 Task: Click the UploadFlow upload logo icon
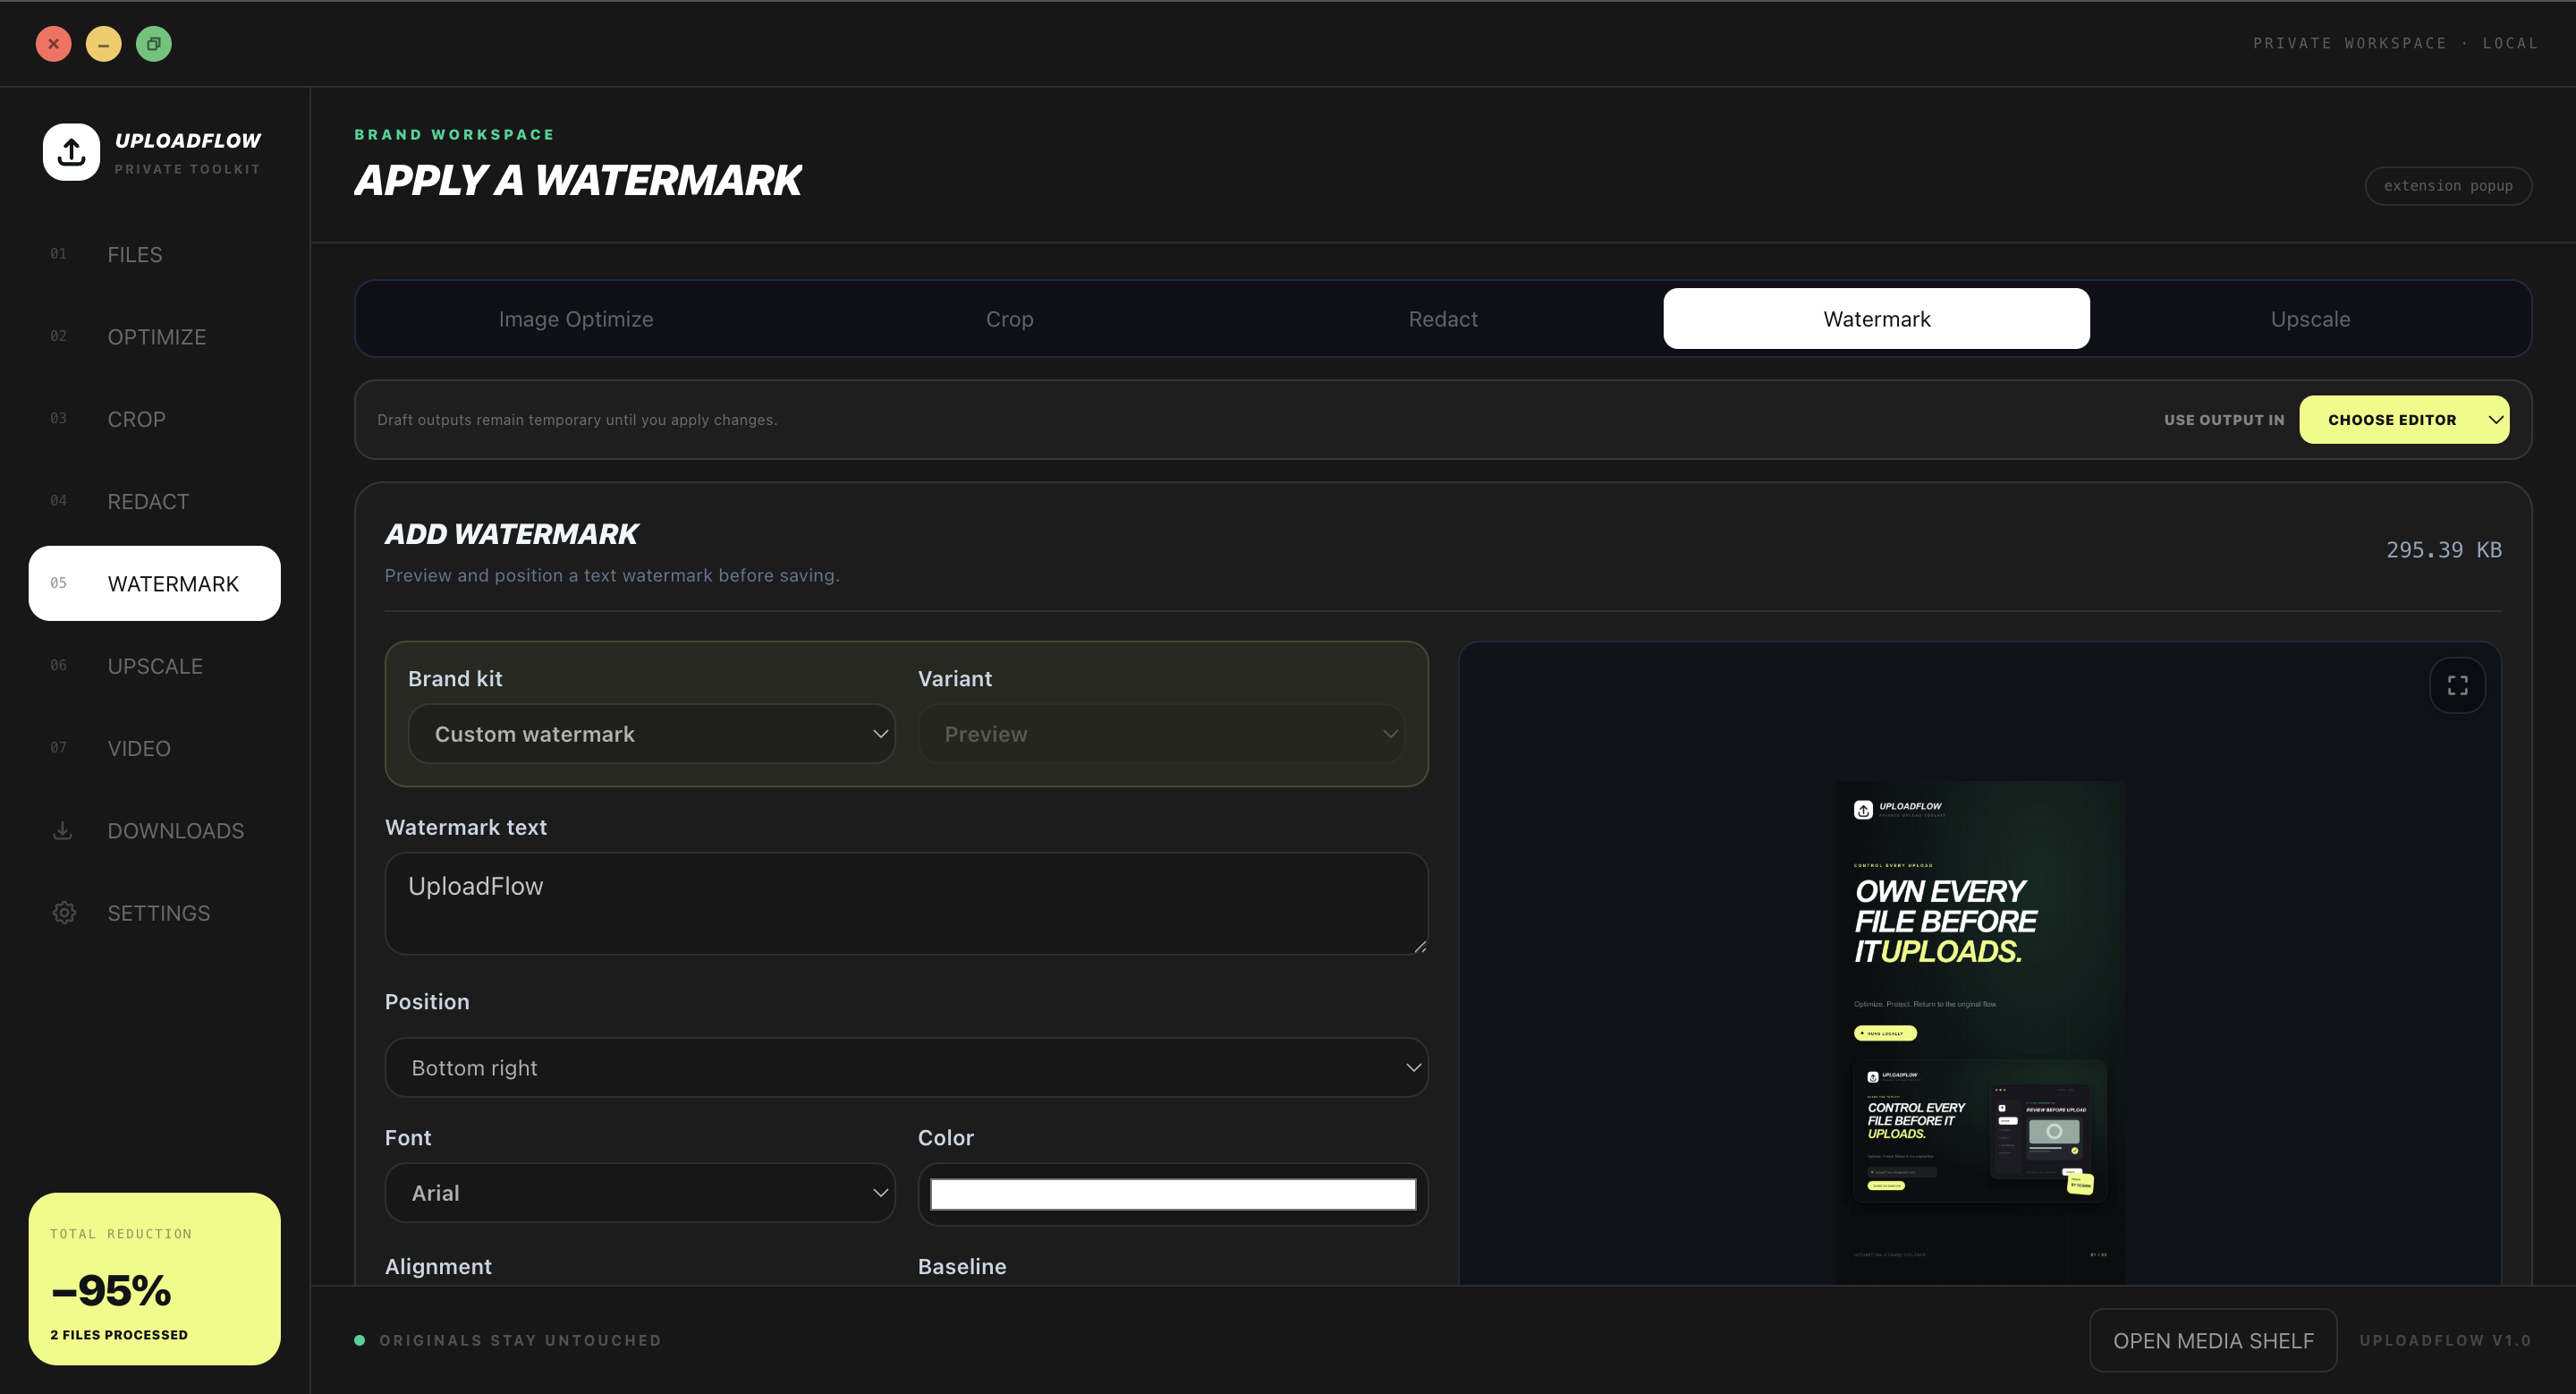click(71, 152)
